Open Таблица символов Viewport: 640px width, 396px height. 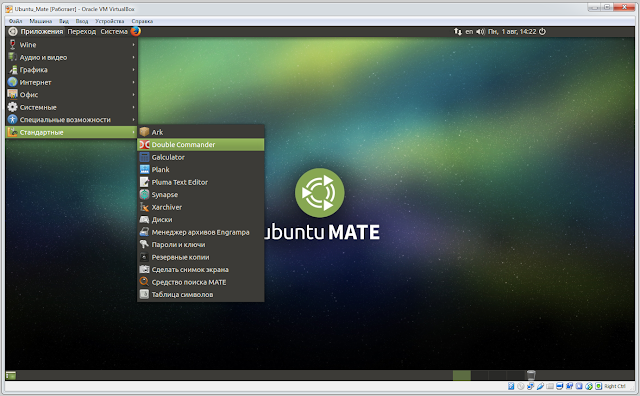click(x=201, y=294)
